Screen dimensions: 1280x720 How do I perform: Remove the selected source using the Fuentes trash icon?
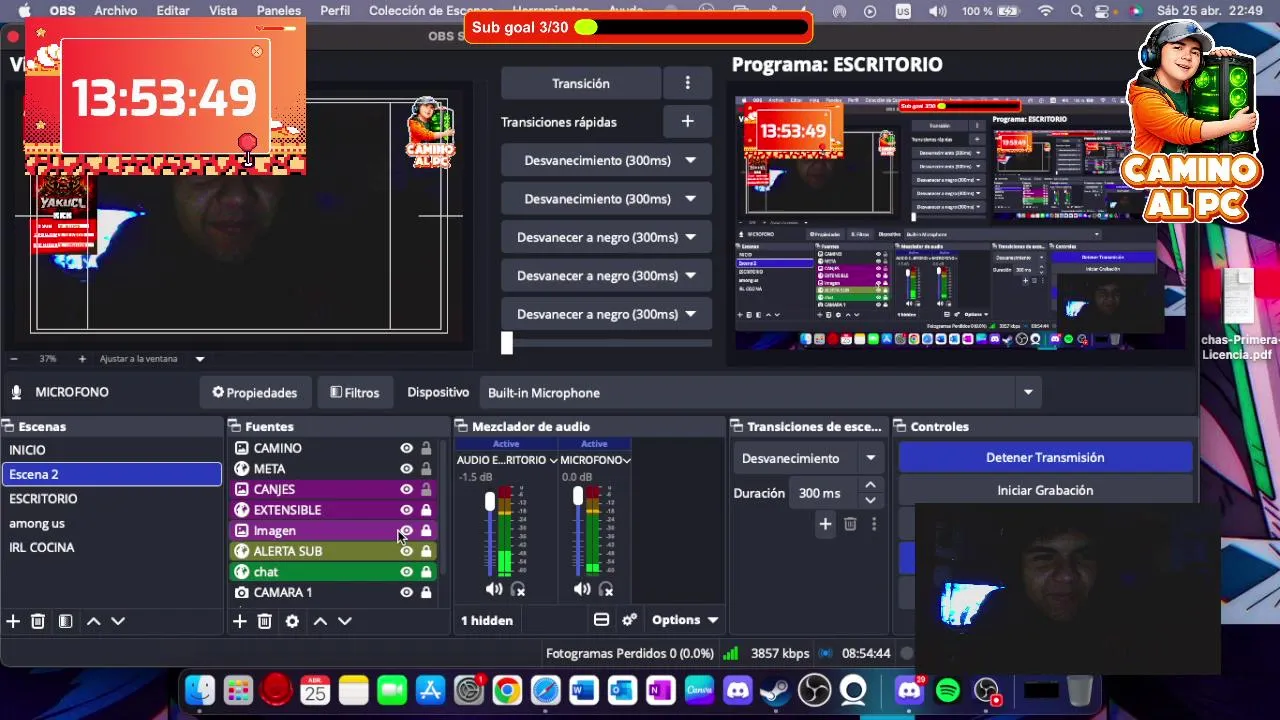coord(265,621)
